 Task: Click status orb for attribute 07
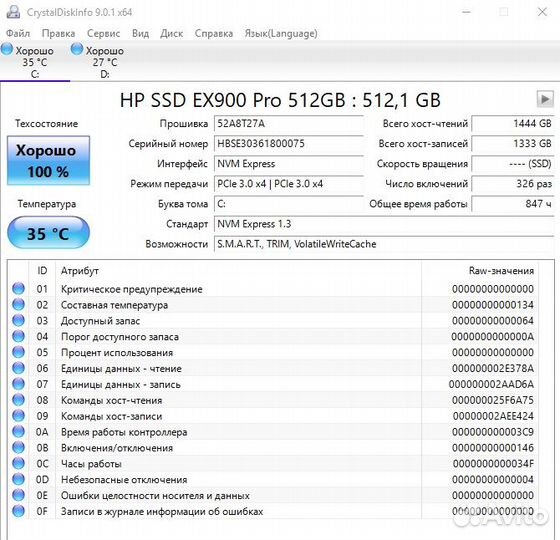(x=19, y=384)
